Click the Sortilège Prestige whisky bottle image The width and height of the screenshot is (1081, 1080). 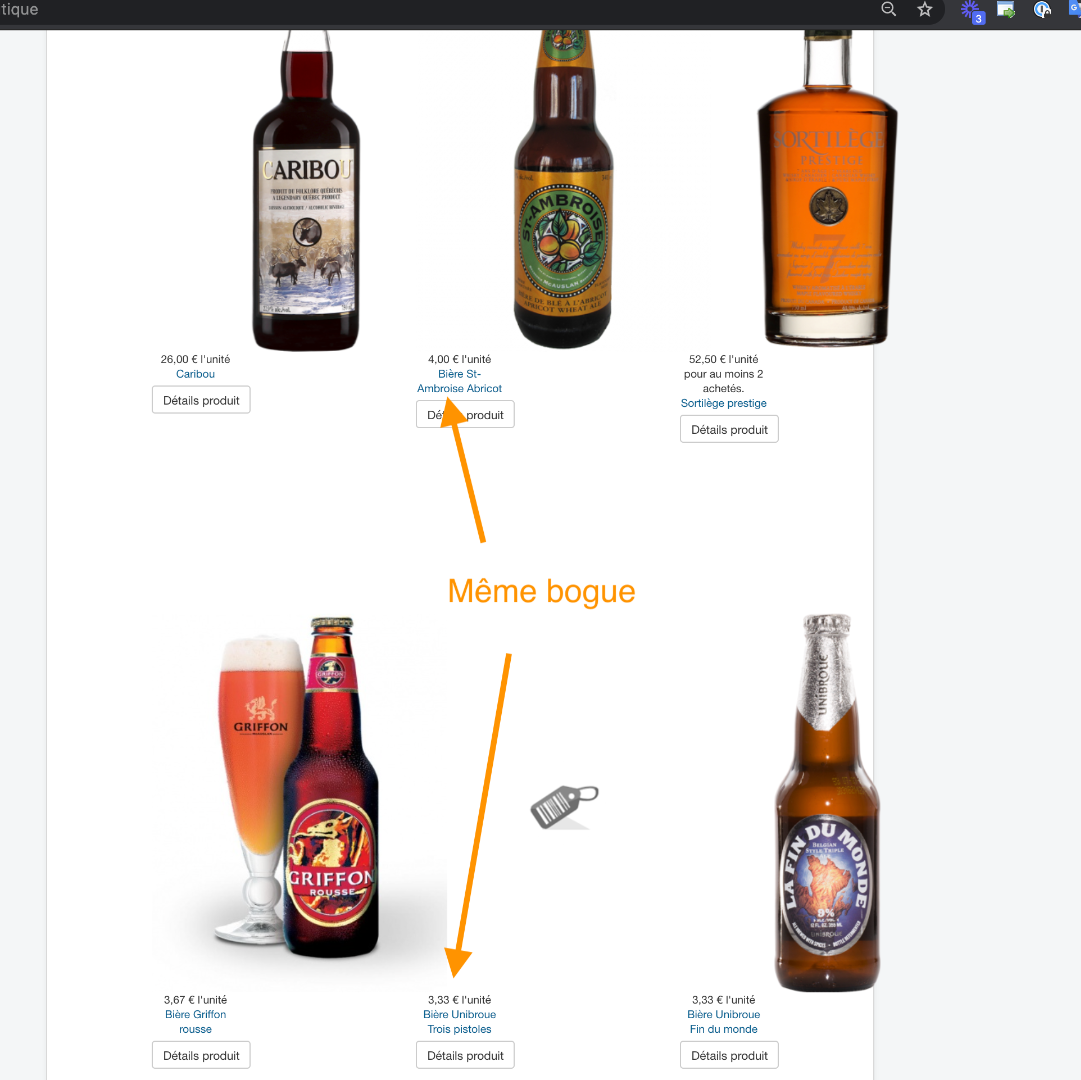point(827,187)
